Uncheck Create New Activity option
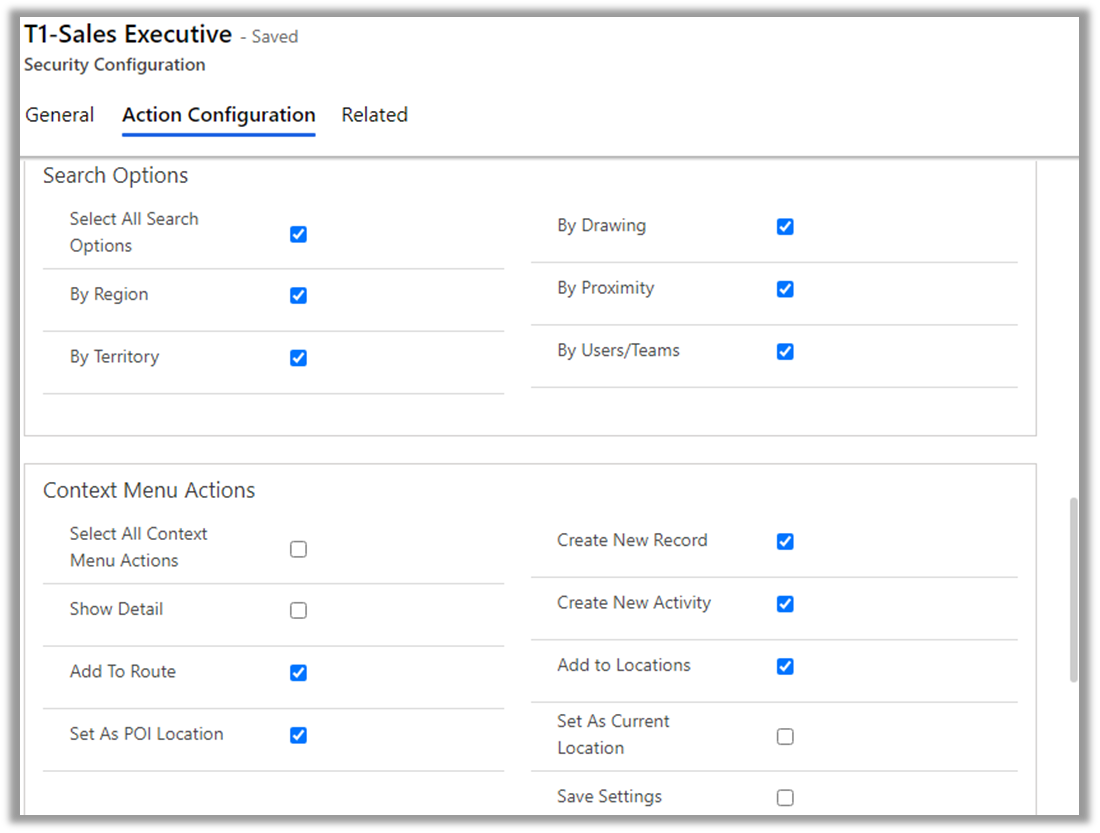The width and height of the screenshot is (1100, 833). click(785, 604)
